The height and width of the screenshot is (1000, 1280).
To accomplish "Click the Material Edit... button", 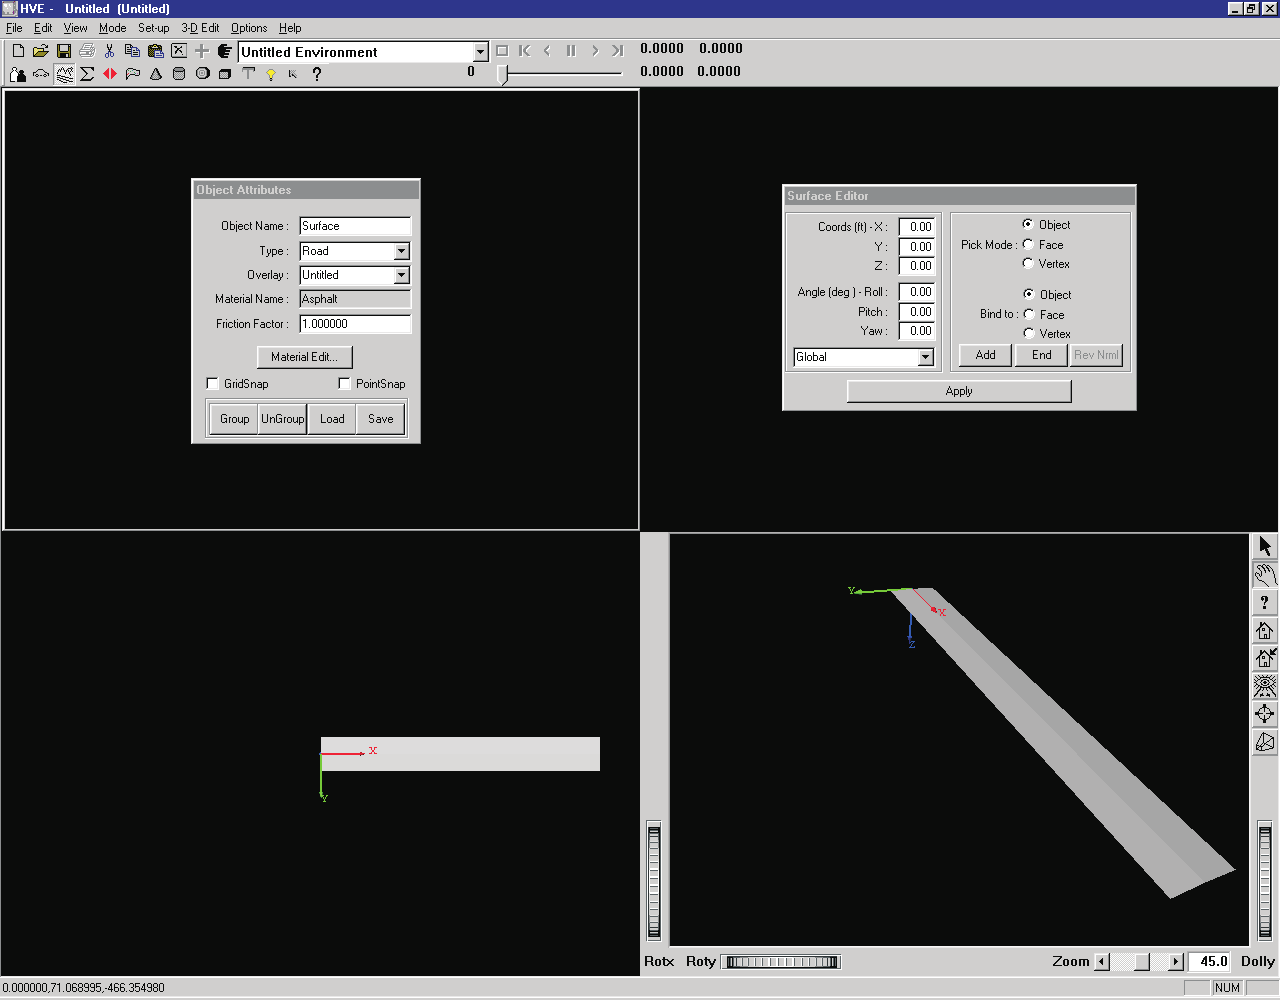I will click(305, 357).
